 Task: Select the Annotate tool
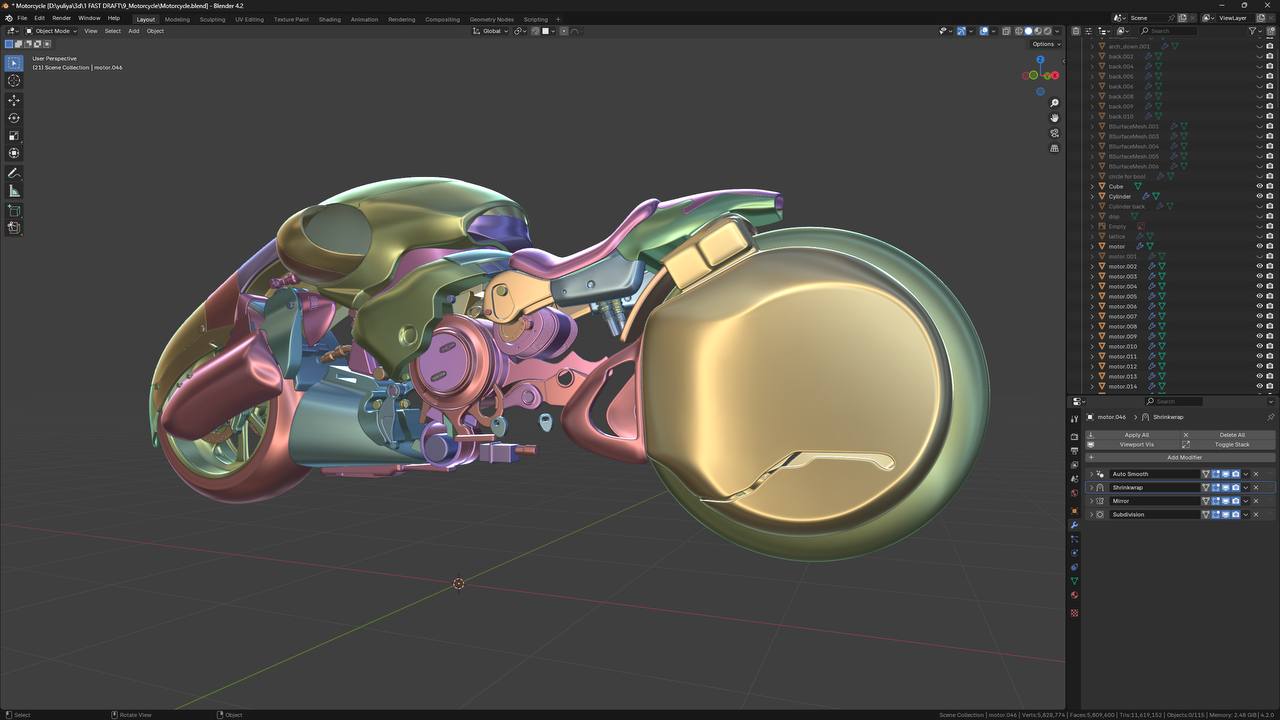tap(14, 173)
